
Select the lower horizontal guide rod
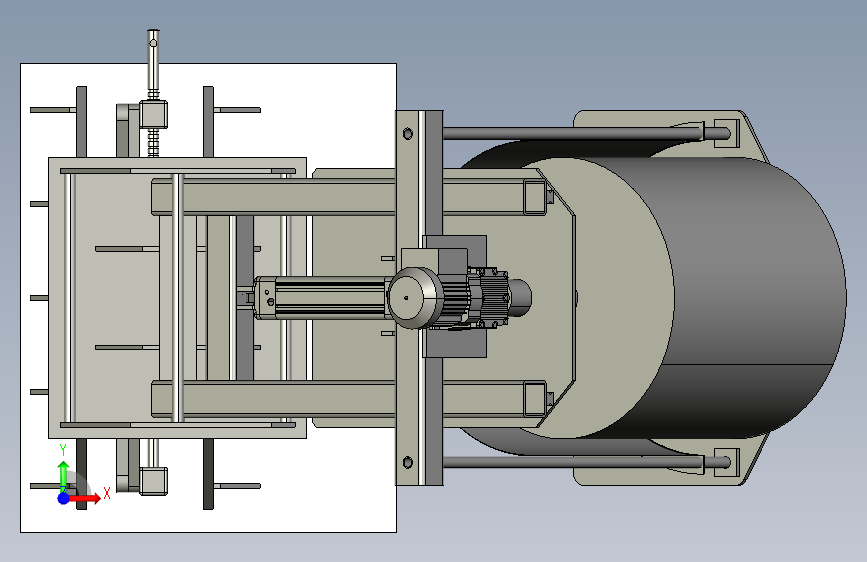[586, 462]
